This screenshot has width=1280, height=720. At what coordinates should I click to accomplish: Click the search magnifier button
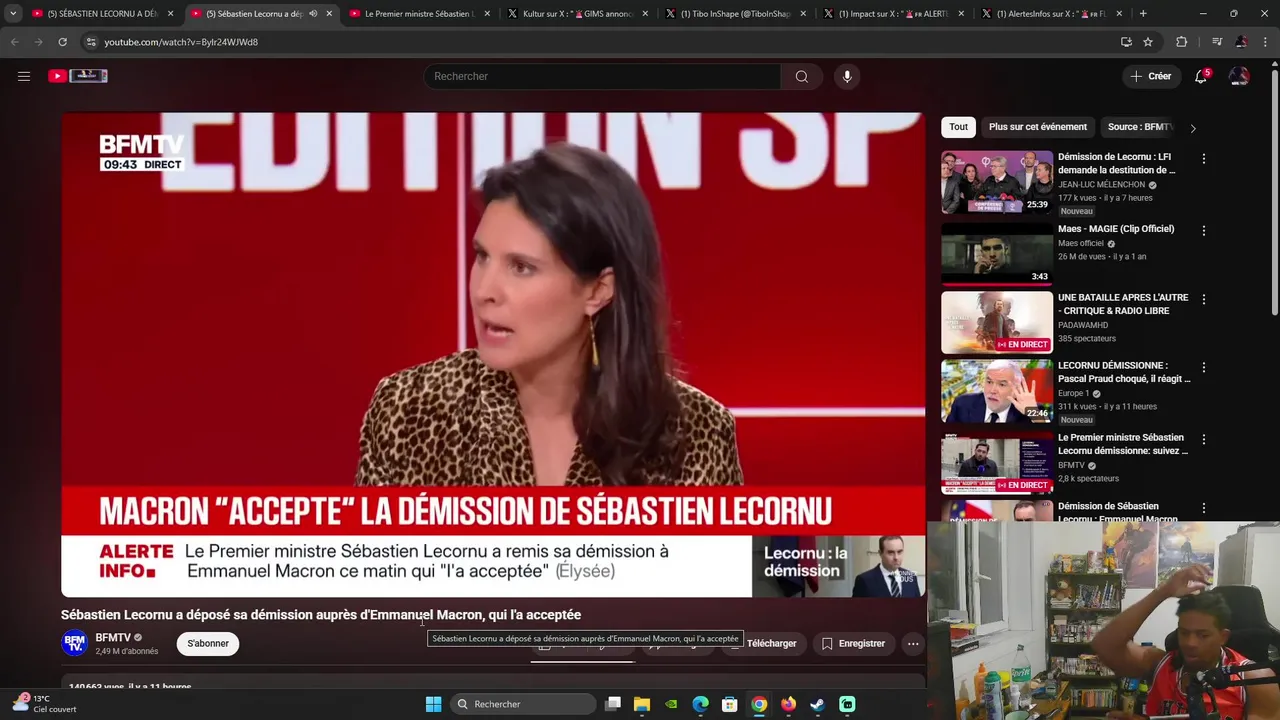(801, 76)
